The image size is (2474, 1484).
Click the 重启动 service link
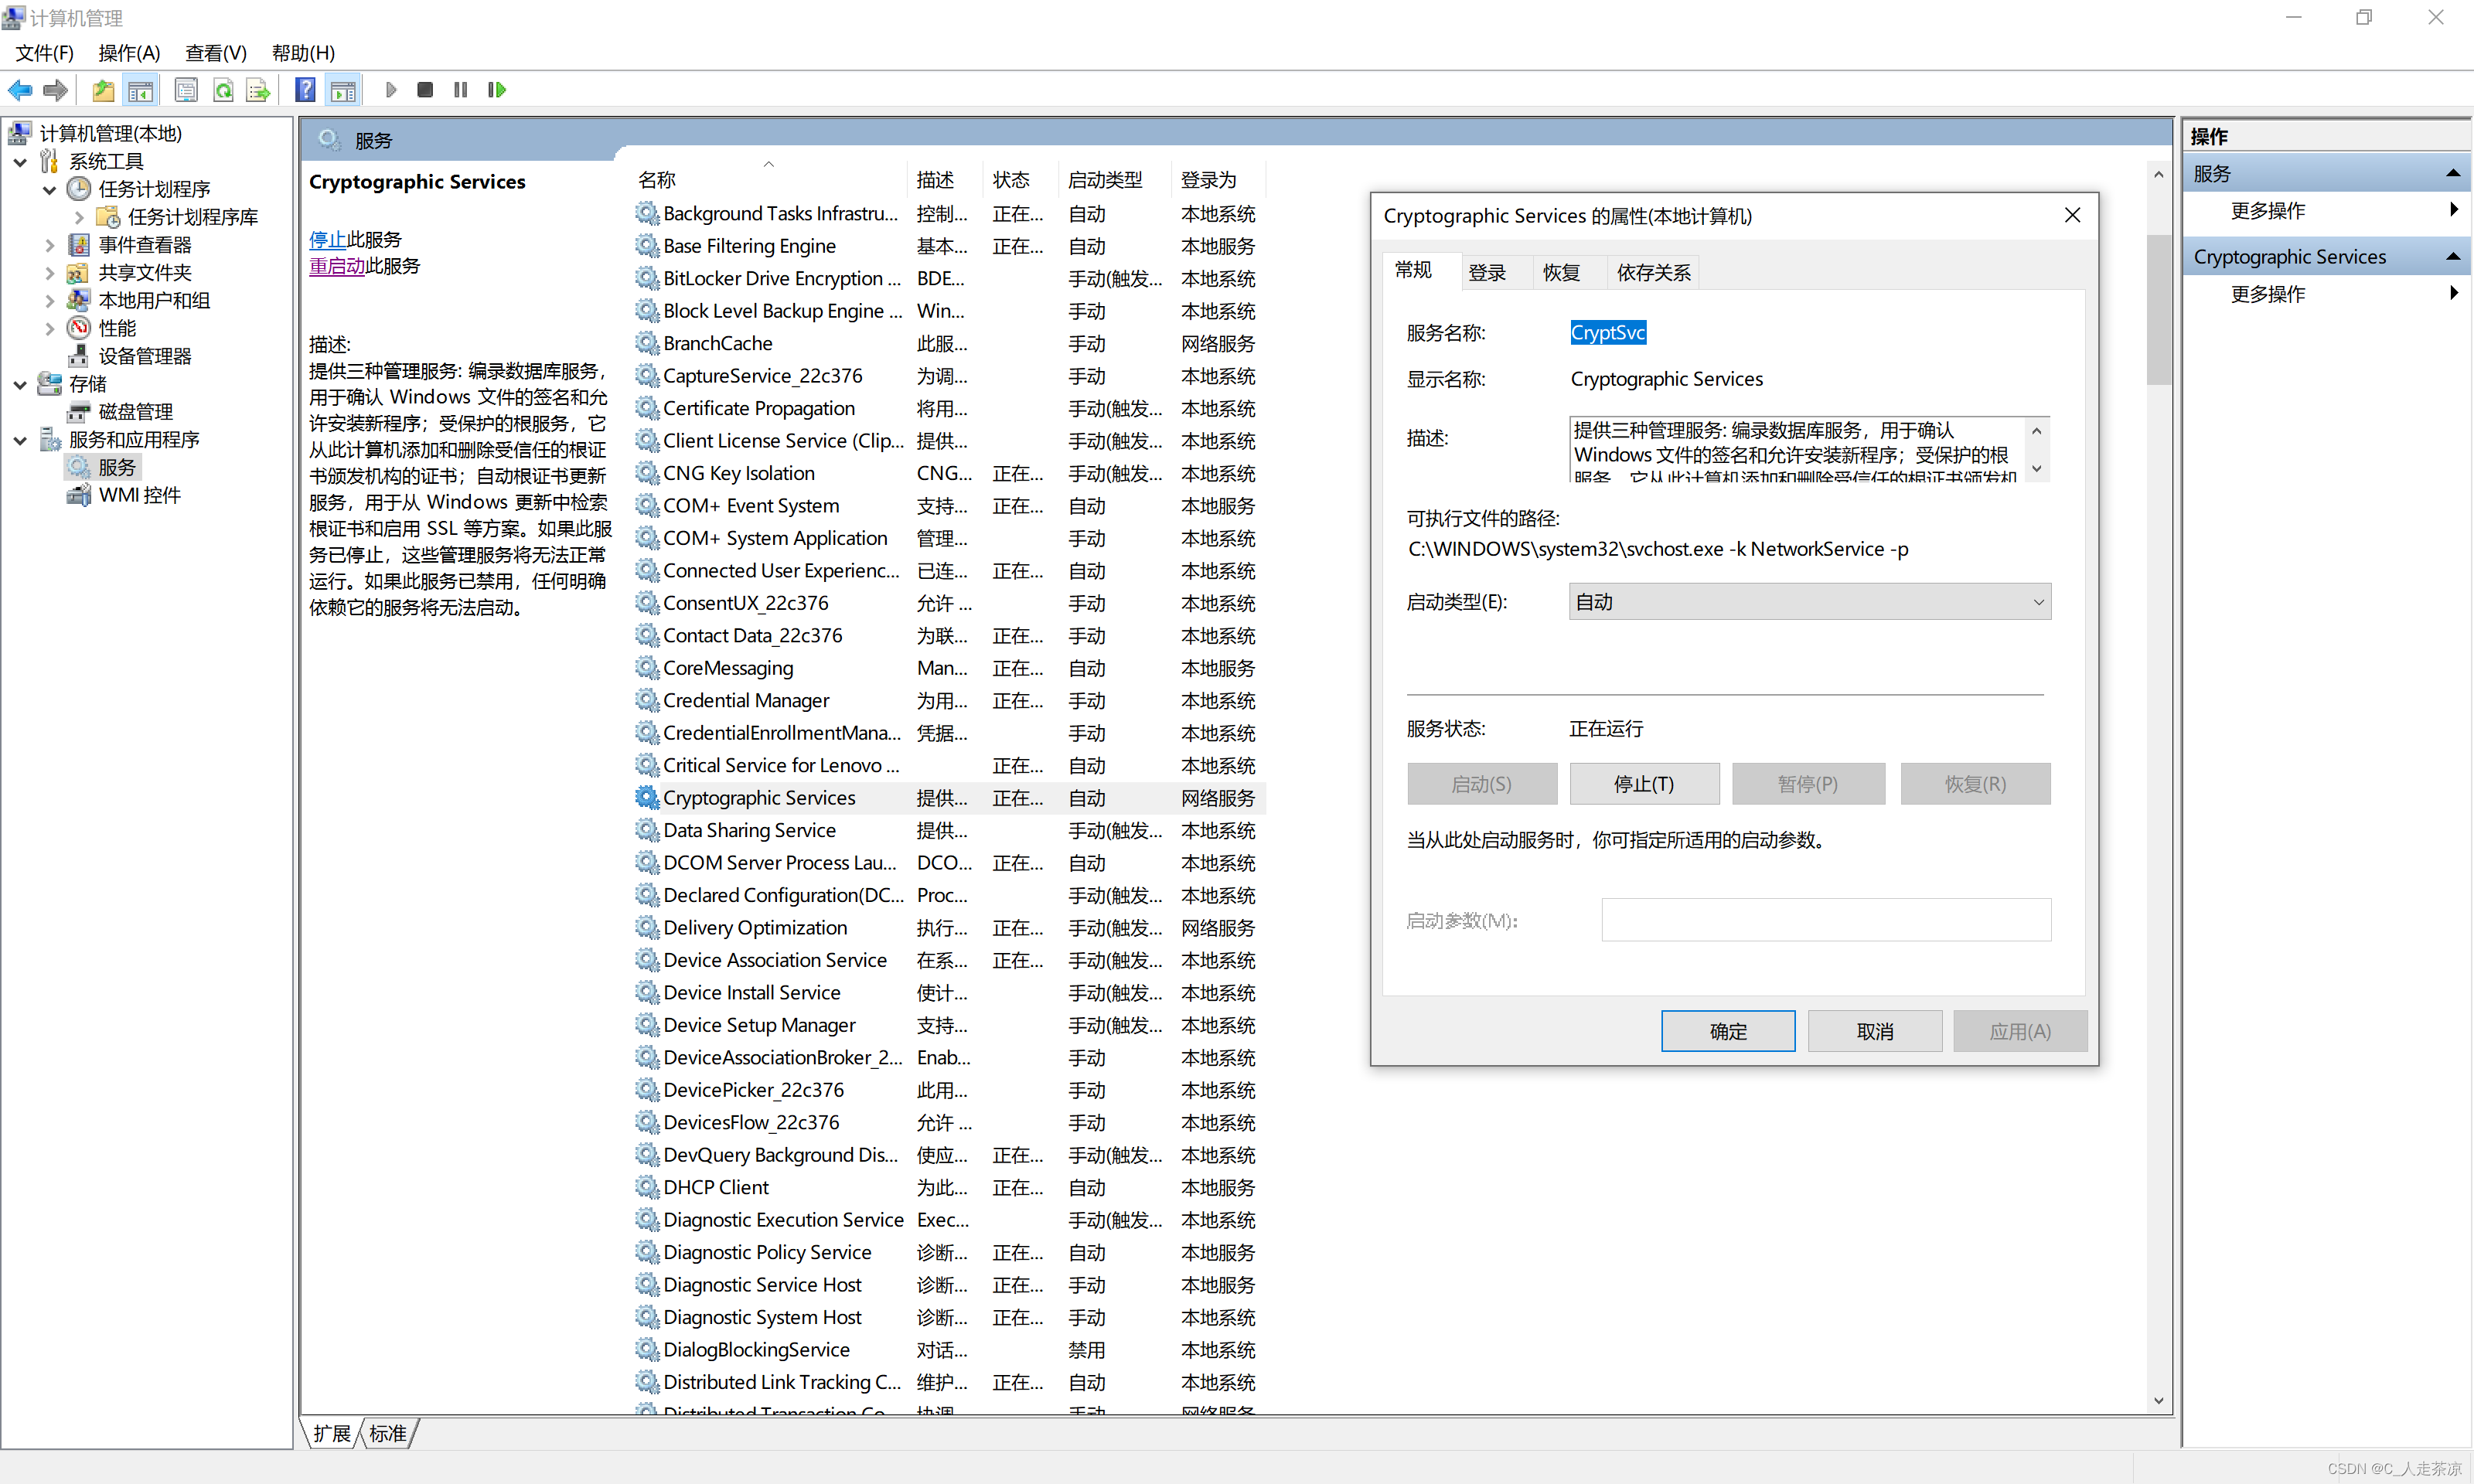336,266
